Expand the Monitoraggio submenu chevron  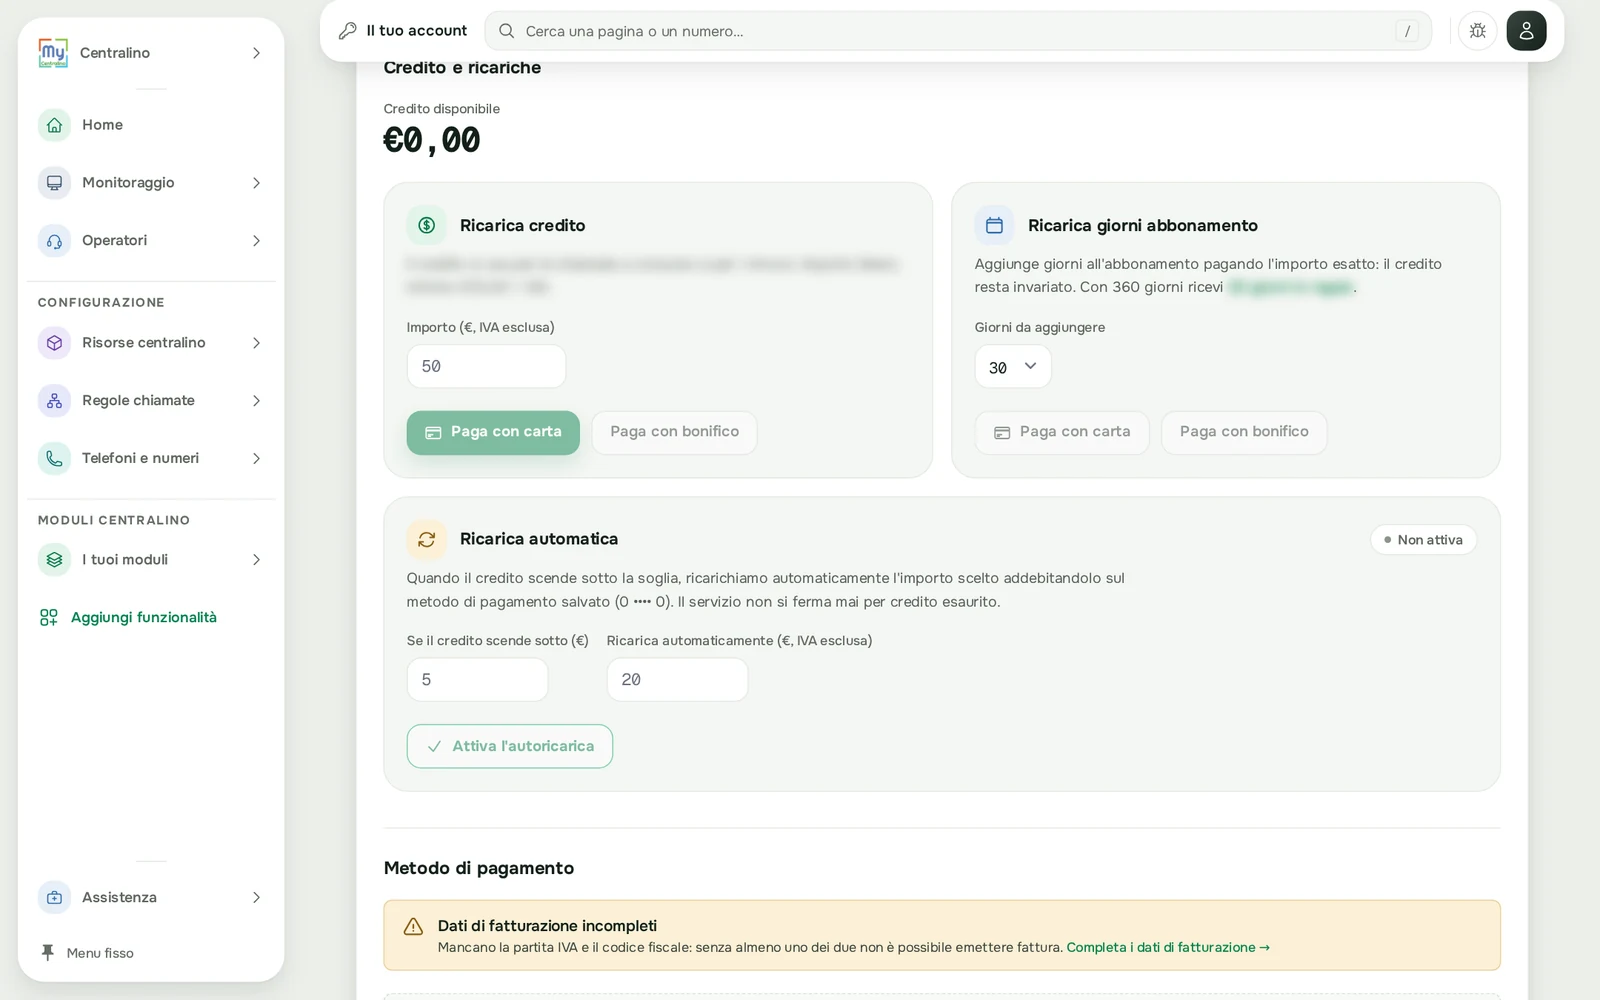click(256, 183)
